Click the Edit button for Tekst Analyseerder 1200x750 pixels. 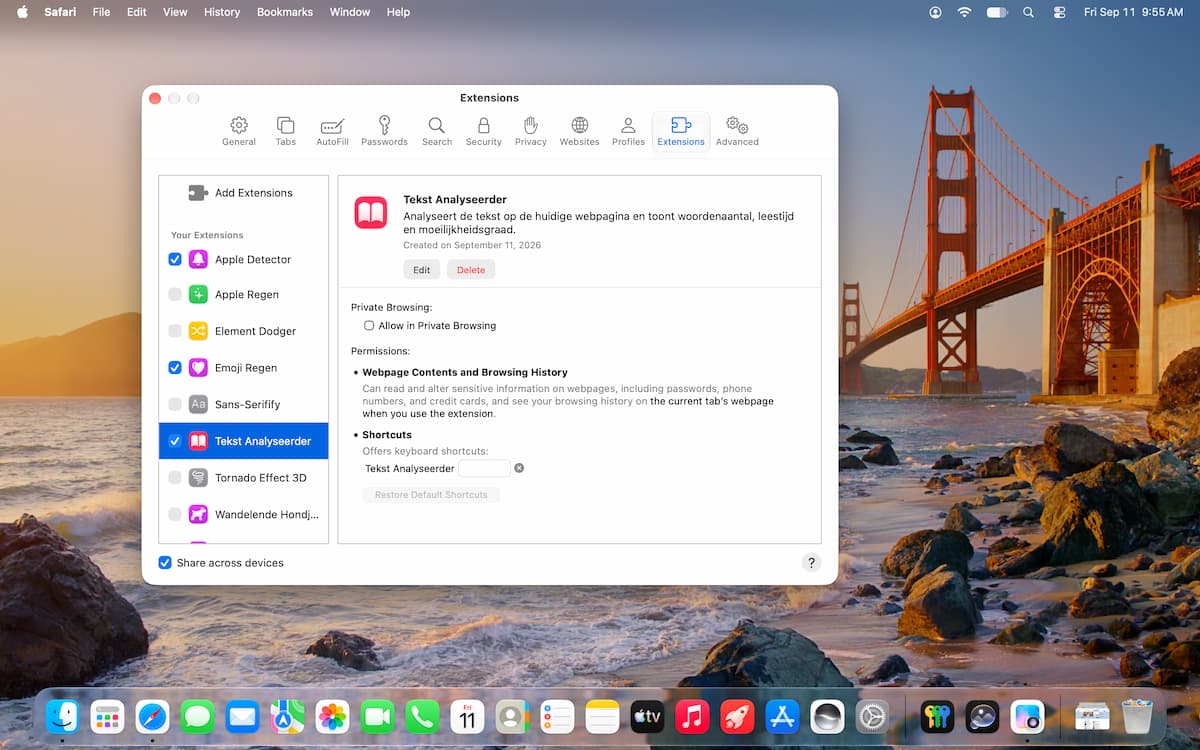[422, 270]
